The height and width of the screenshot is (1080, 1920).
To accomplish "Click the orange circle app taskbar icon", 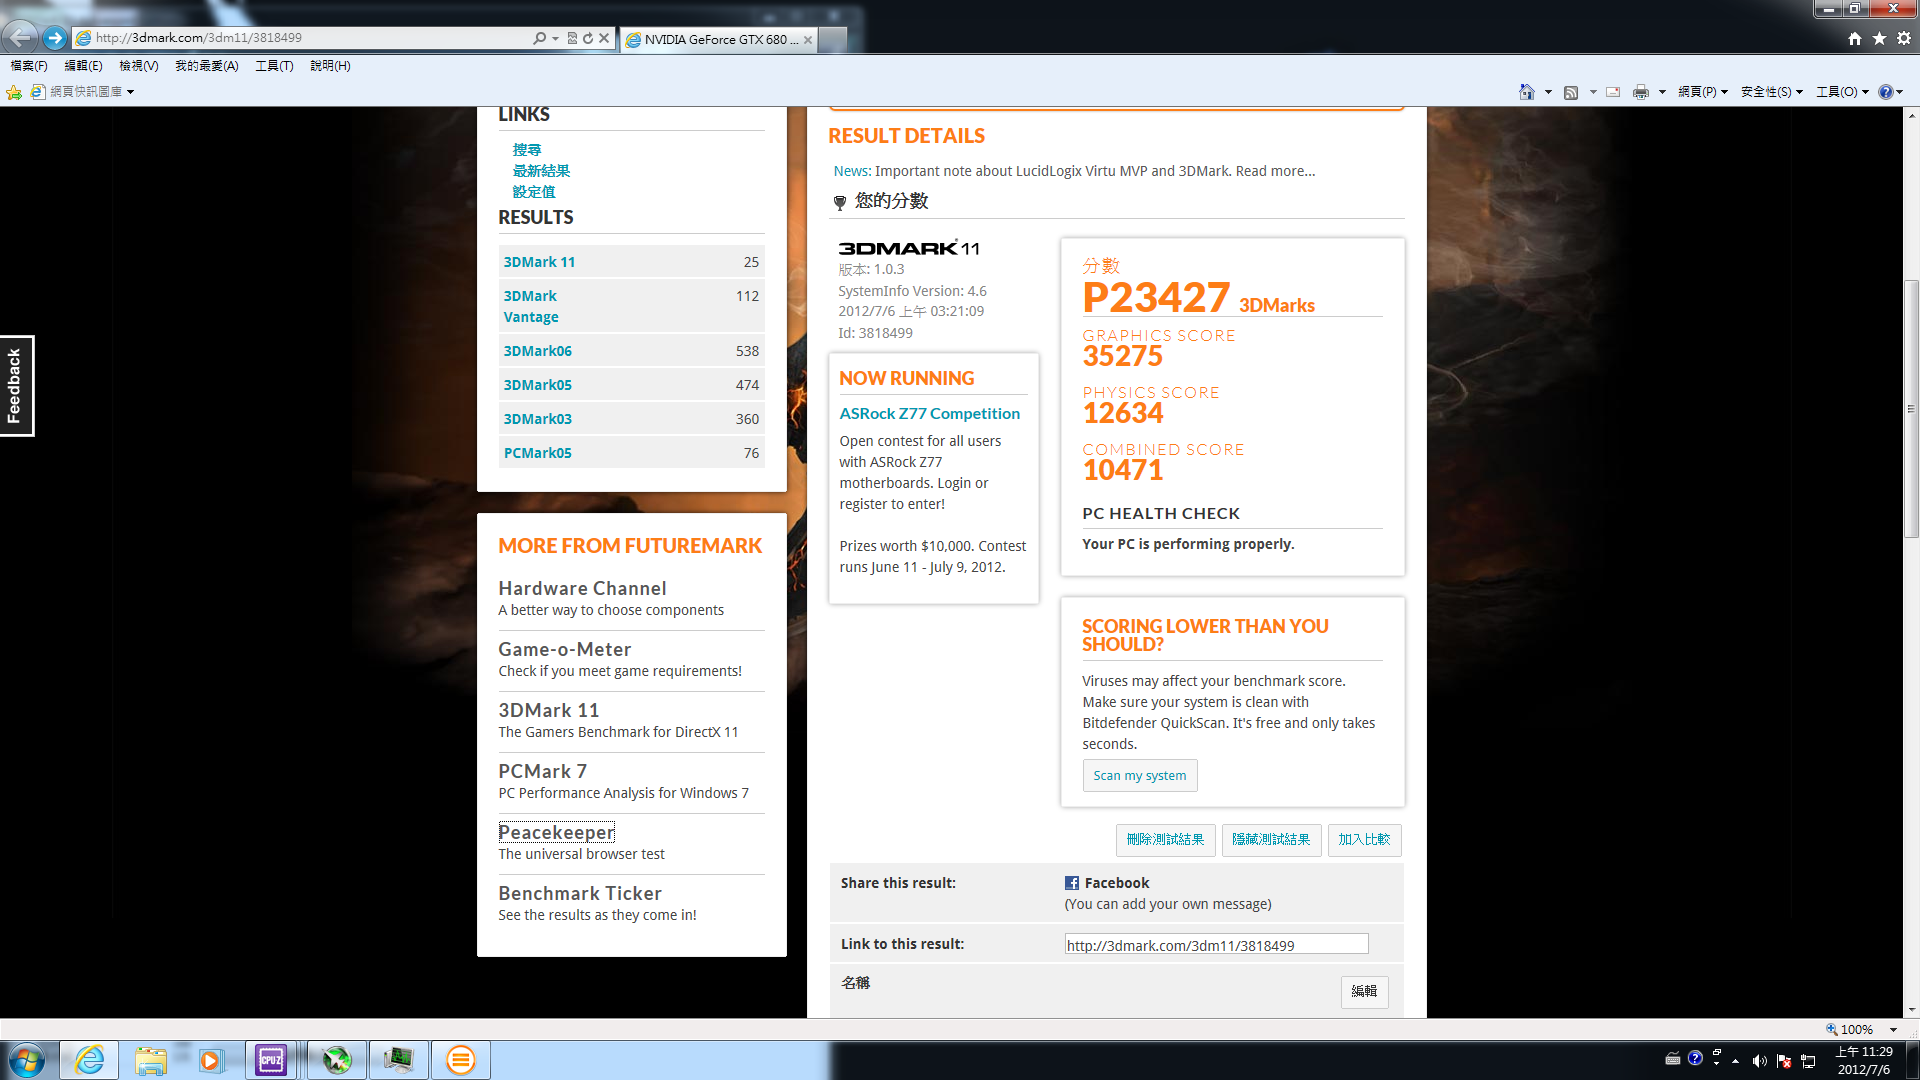I will click(461, 1060).
